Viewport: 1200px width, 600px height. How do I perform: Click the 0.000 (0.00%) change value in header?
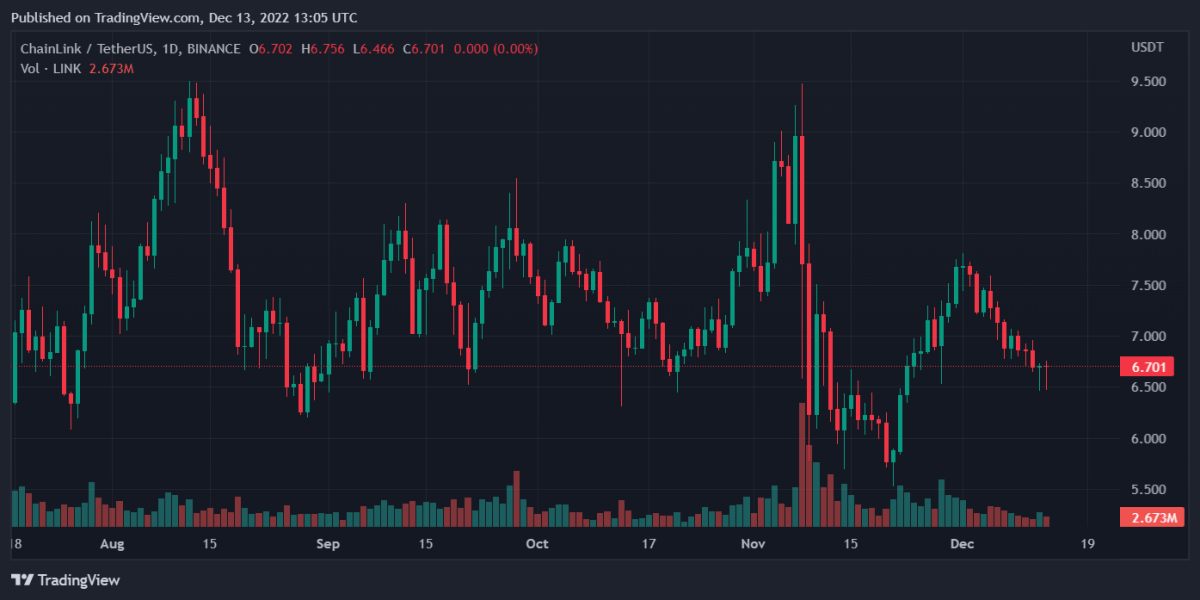click(502, 49)
